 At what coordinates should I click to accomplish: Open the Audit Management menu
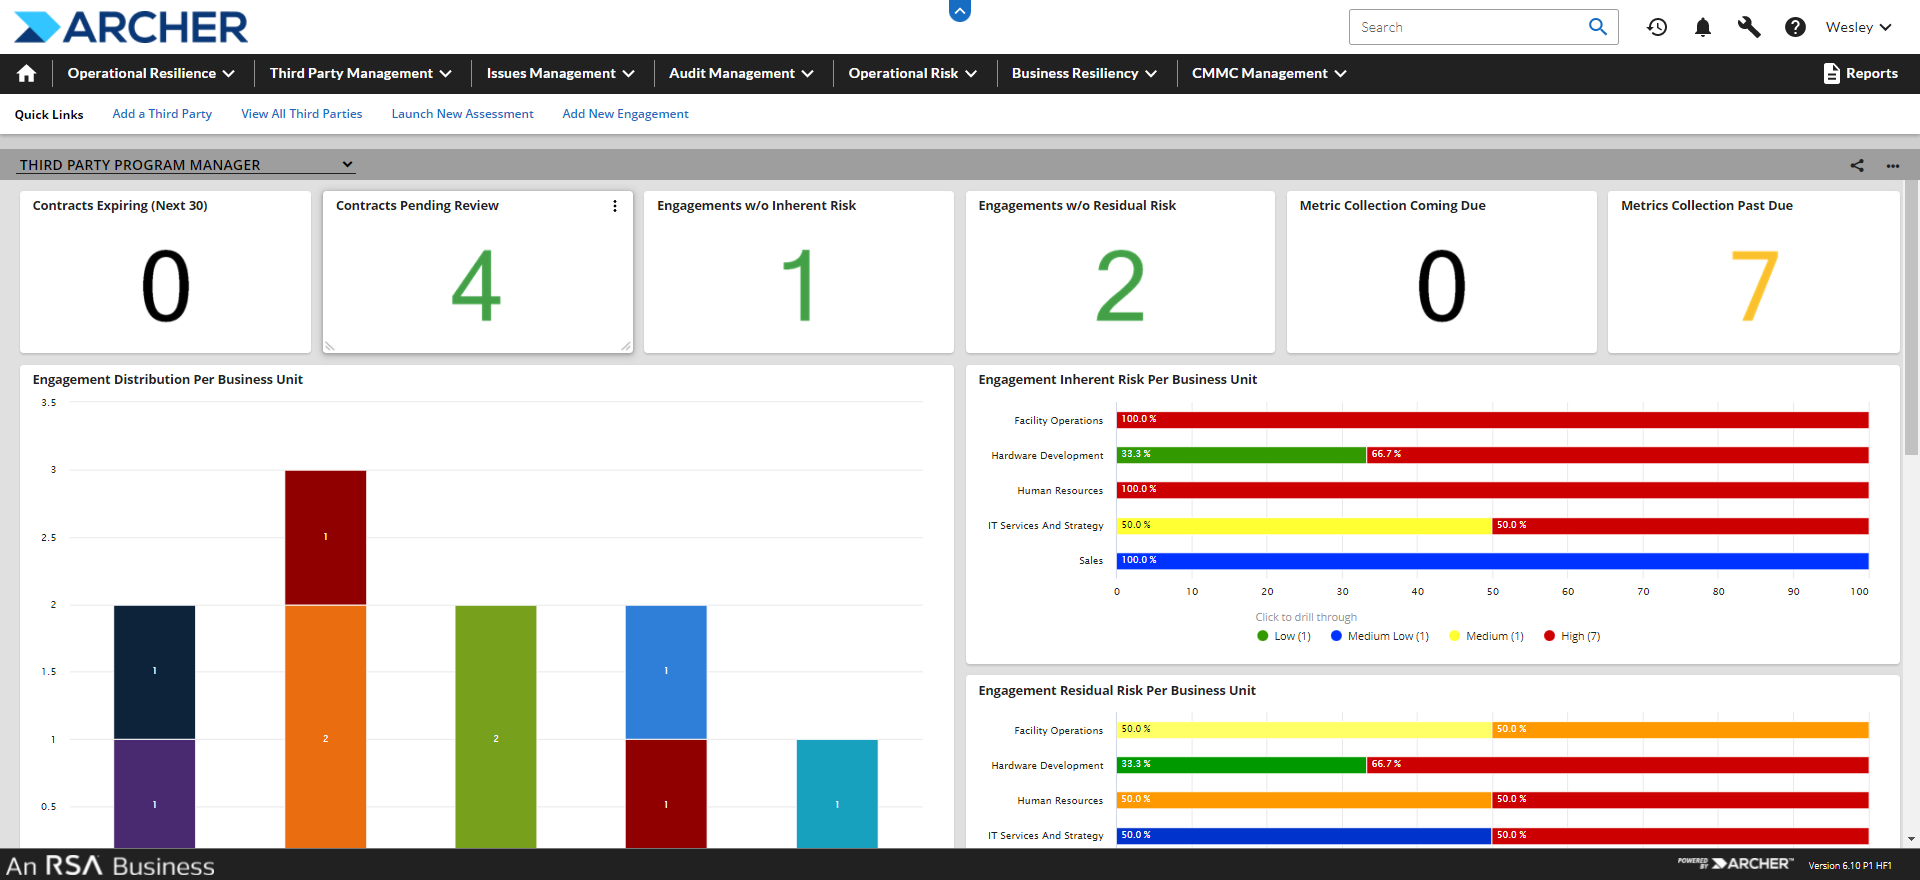pyautogui.click(x=741, y=73)
